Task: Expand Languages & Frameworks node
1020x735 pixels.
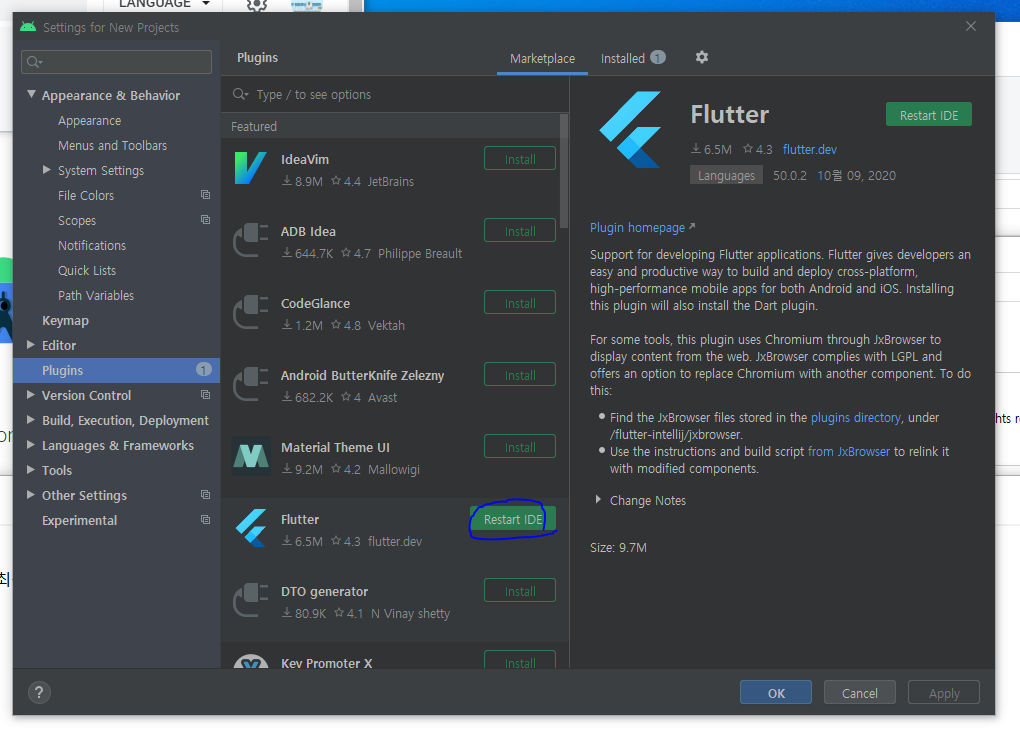Action: click(x=31, y=445)
